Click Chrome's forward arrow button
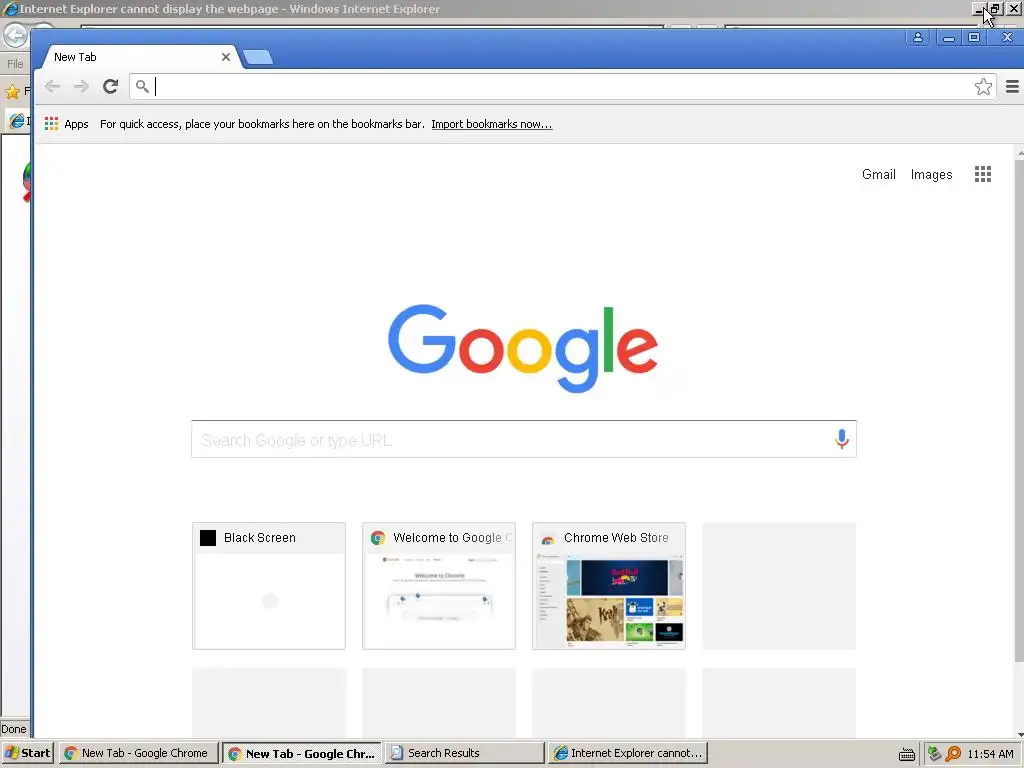 coord(81,86)
